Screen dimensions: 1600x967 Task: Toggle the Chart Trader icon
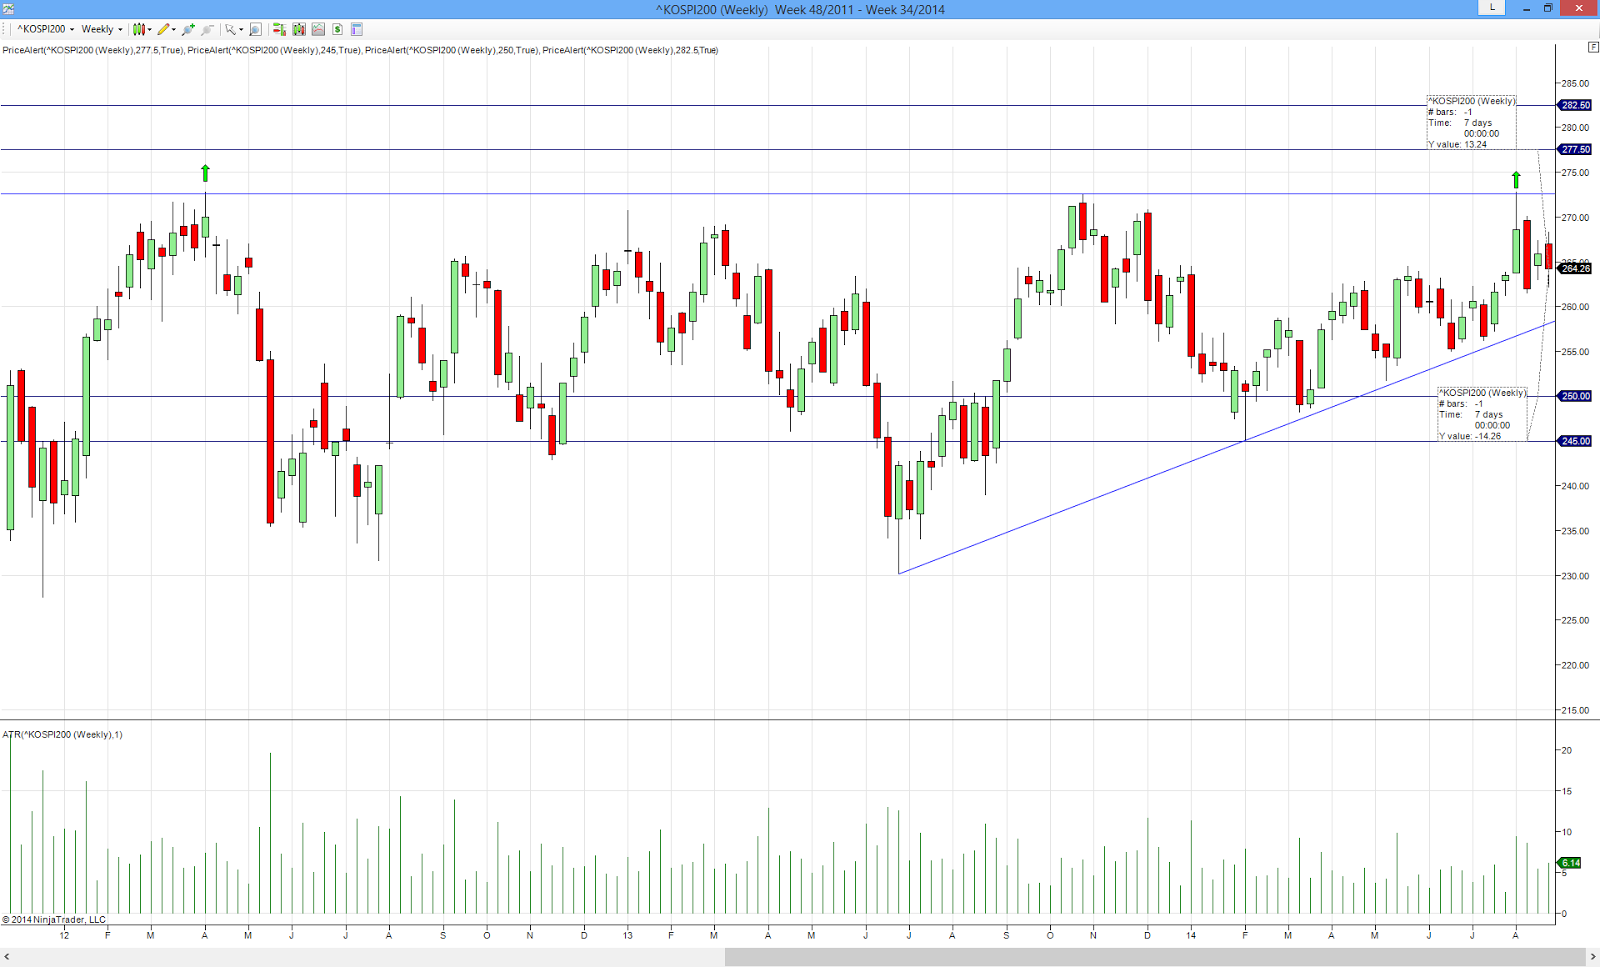click(x=279, y=29)
